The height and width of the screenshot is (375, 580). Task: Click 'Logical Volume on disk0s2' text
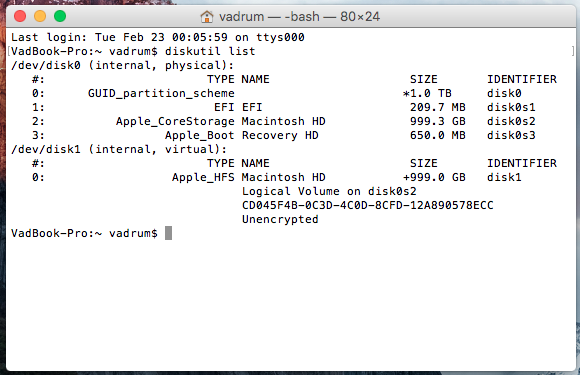pos(329,192)
